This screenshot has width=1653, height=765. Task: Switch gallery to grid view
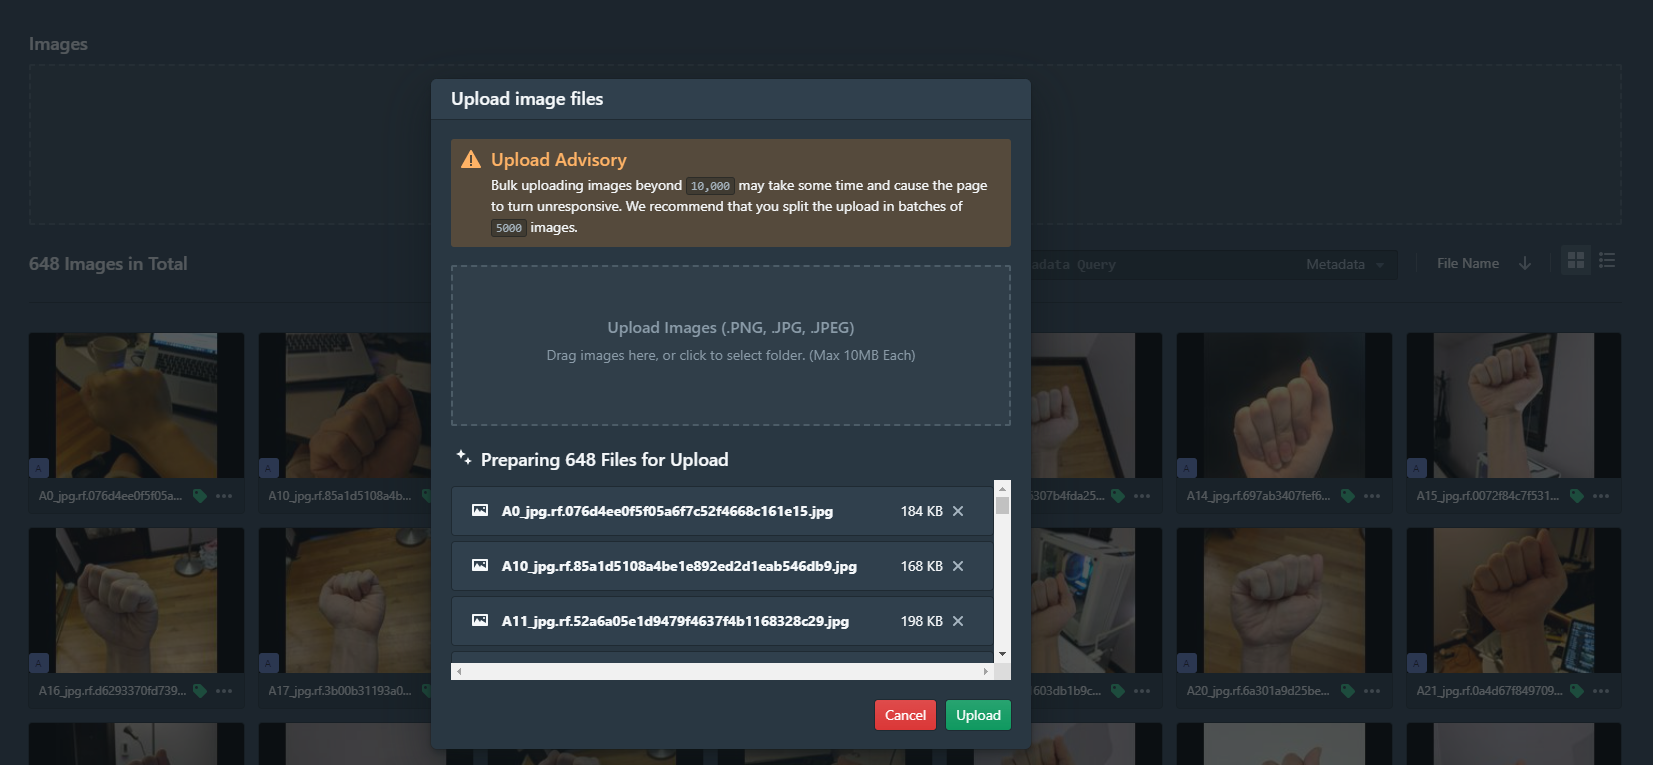coord(1576,261)
